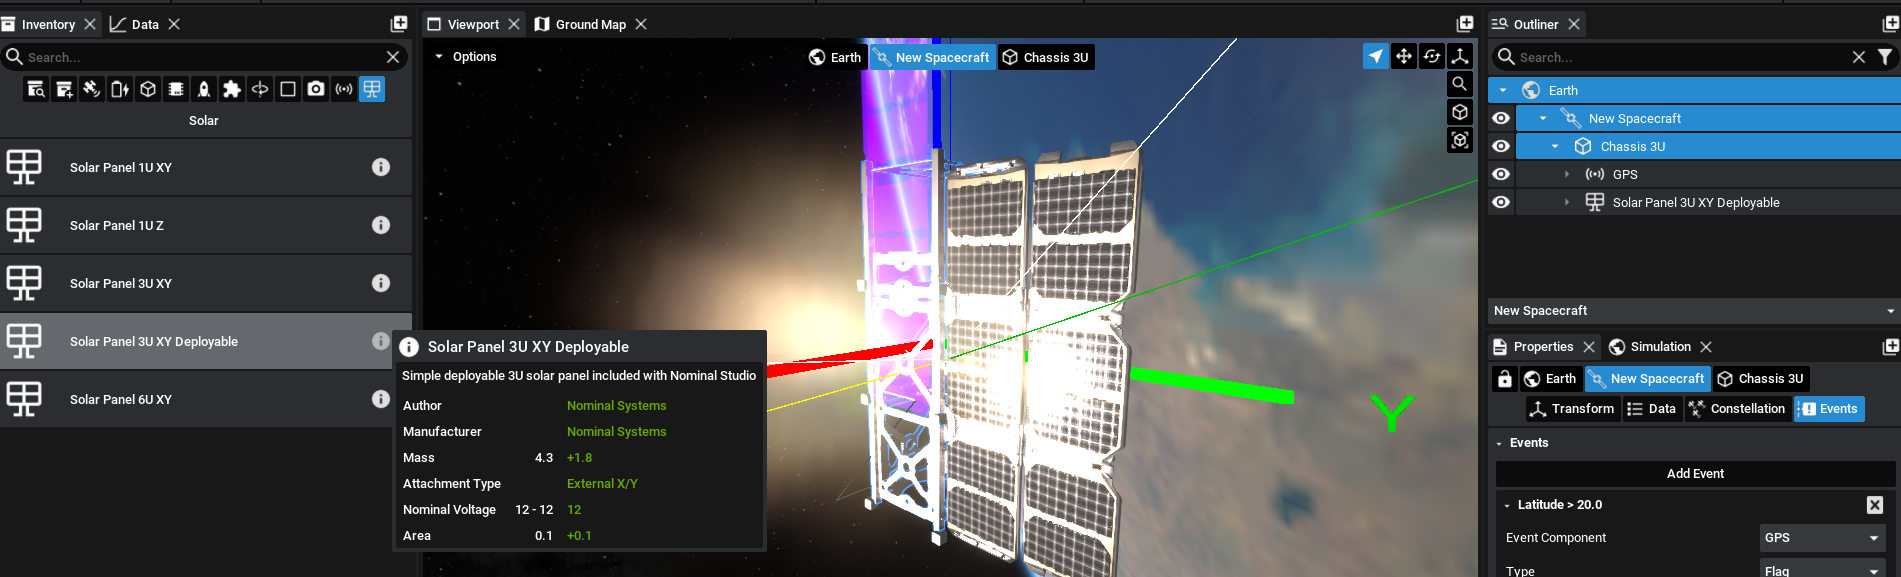This screenshot has height=577, width=1901.
Task: Clear the Inventory search field
Action: coord(393,57)
